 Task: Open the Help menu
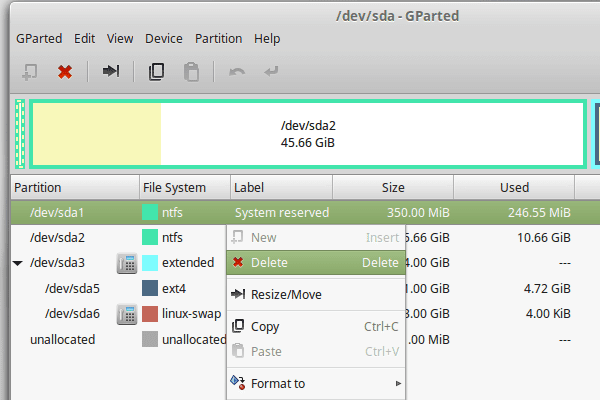[267, 39]
